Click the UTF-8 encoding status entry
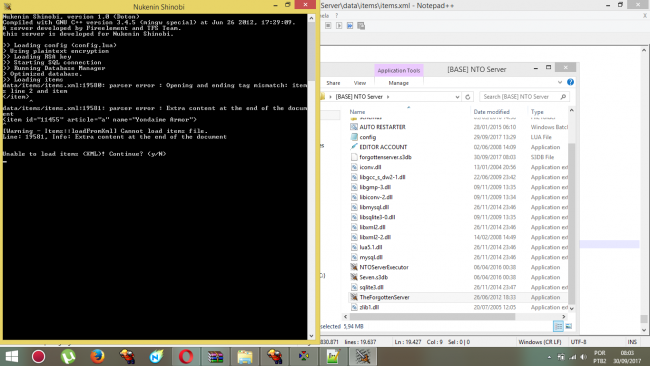This screenshot has width=650, height=366. (578, 342)
